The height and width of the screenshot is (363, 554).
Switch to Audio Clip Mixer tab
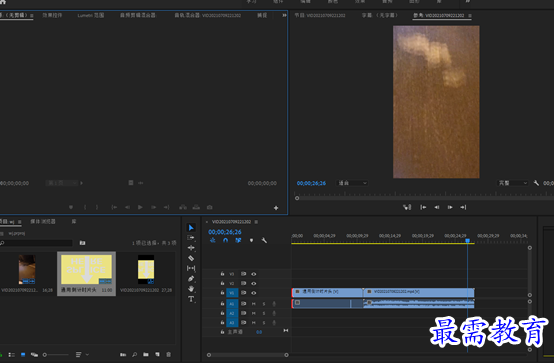point(138,15)
